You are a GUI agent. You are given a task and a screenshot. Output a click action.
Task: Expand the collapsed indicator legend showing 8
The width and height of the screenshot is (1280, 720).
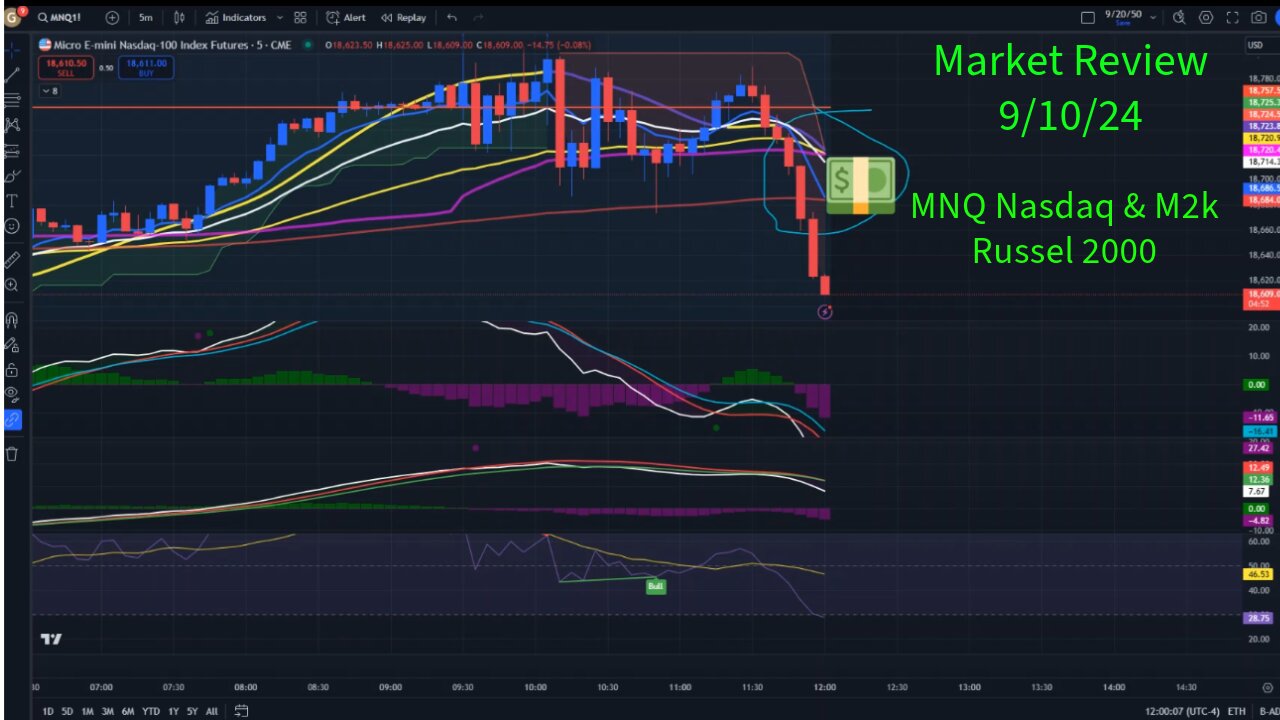point(49,91)
